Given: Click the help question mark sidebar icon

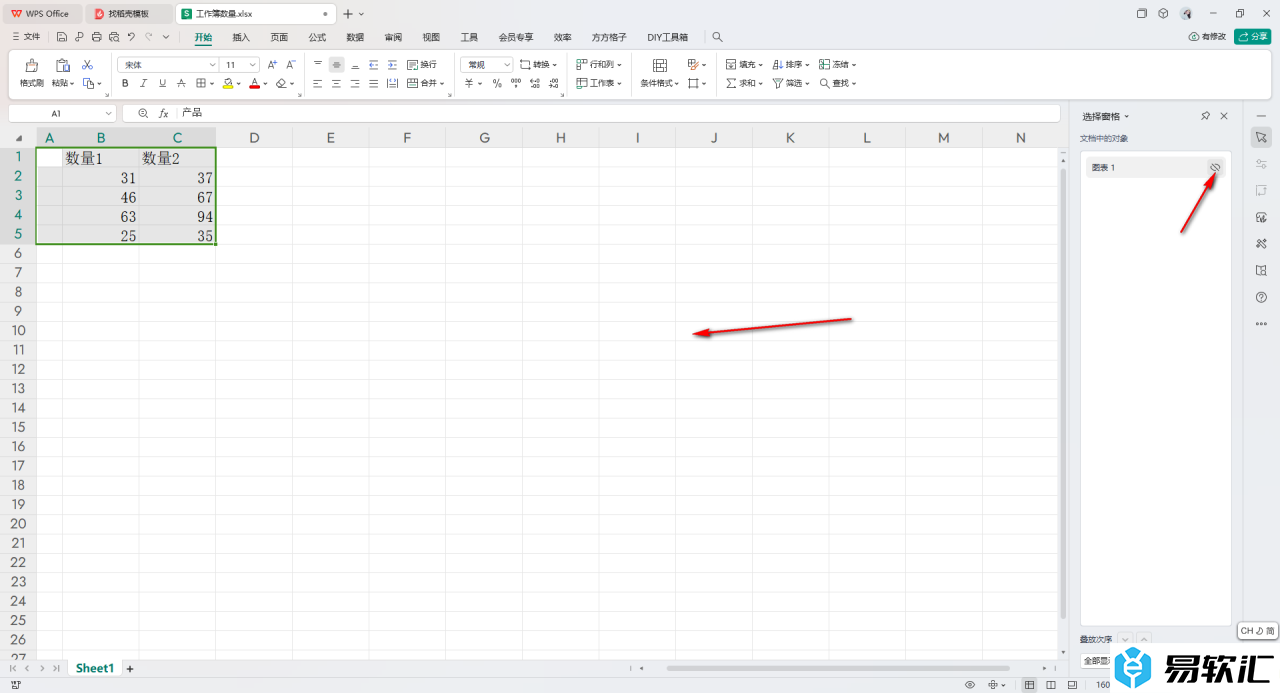Looking at the screenshot, I should click(1261, 297).
